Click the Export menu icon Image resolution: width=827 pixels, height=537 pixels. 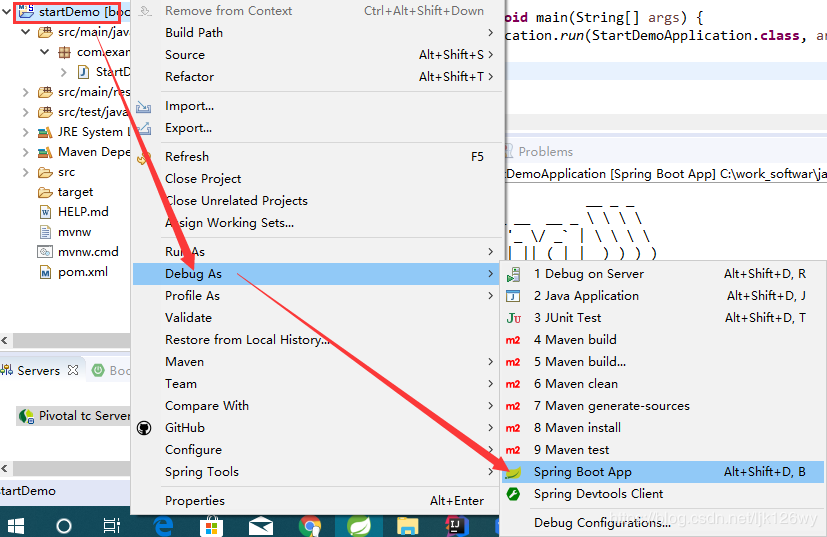point(143,128)
